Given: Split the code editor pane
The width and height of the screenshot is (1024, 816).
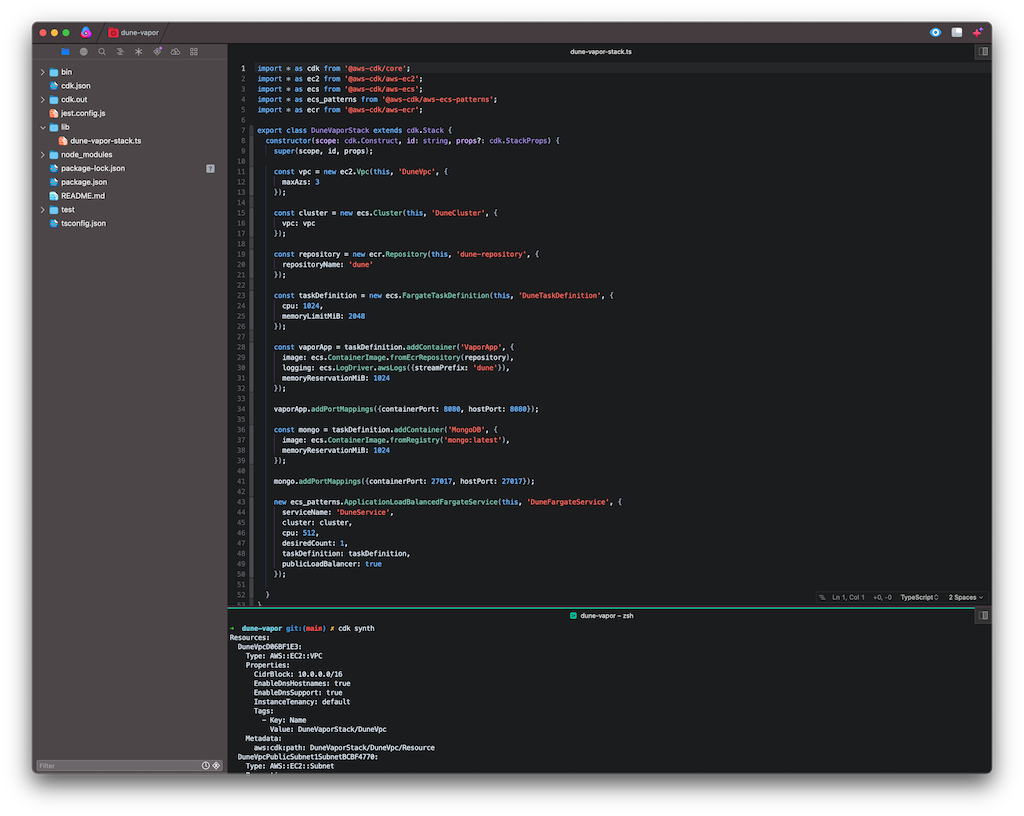Looking at the screenshot, I should (983, 52).
